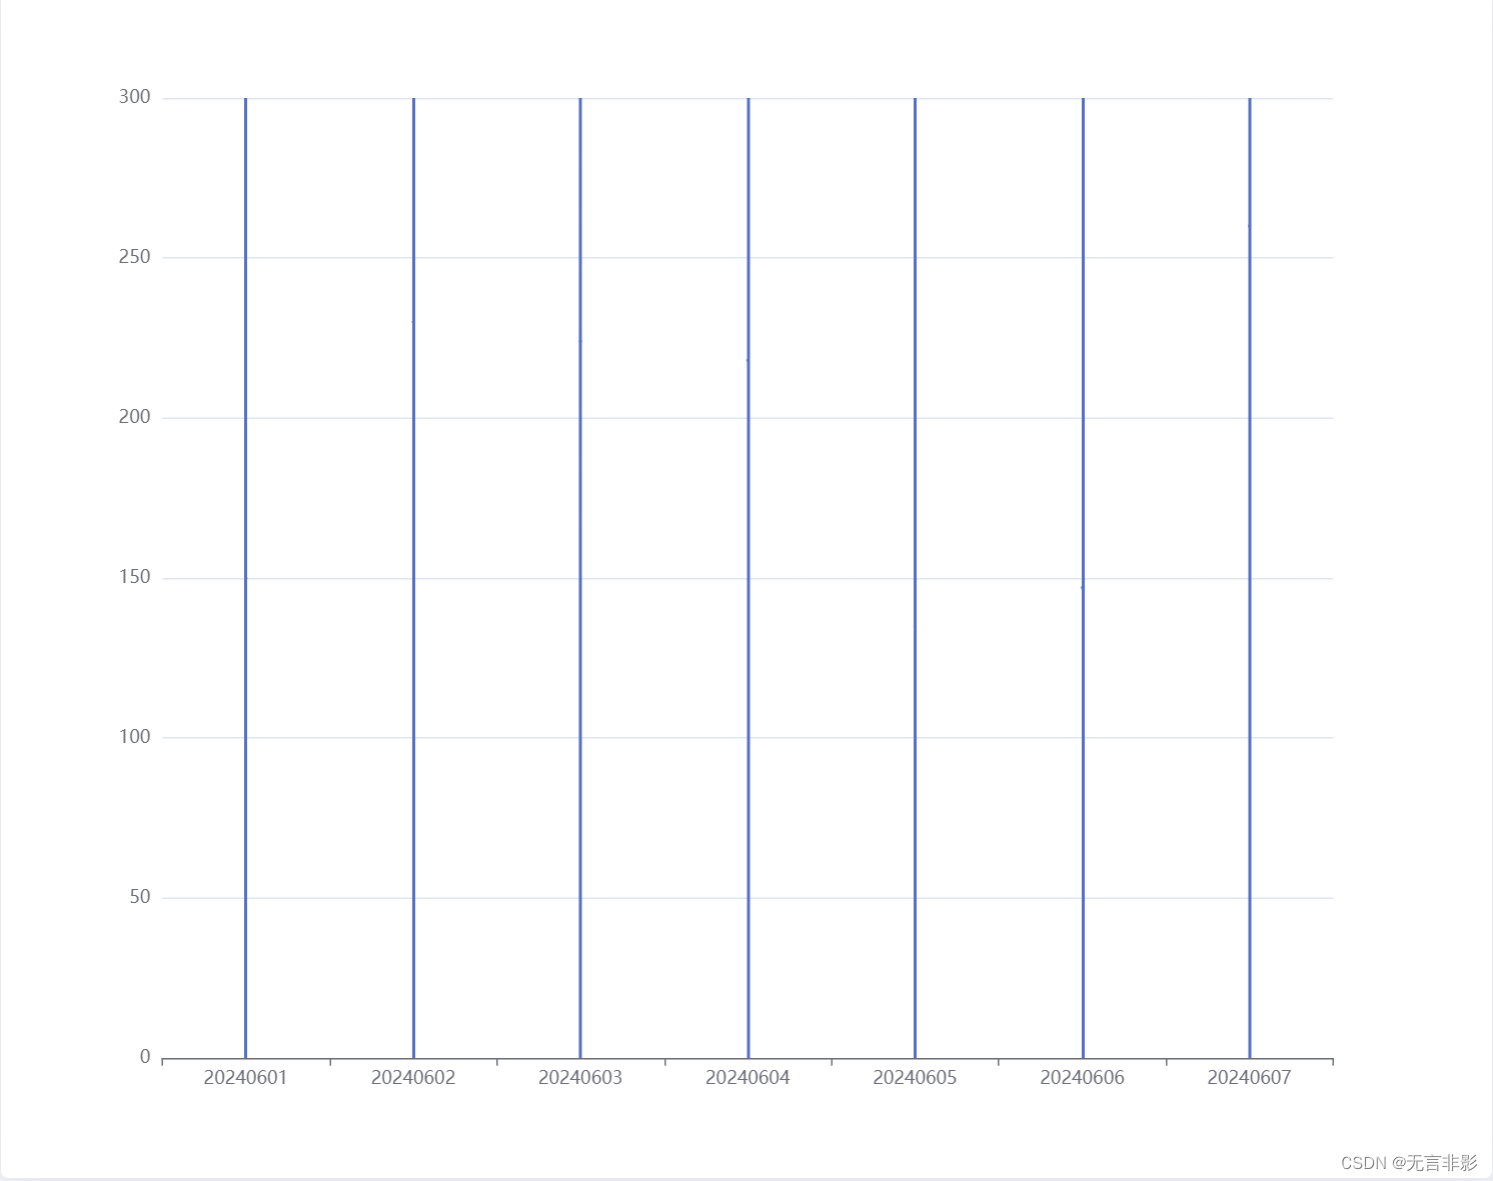Click the 20240605 x-axis label

(915, 1078)
